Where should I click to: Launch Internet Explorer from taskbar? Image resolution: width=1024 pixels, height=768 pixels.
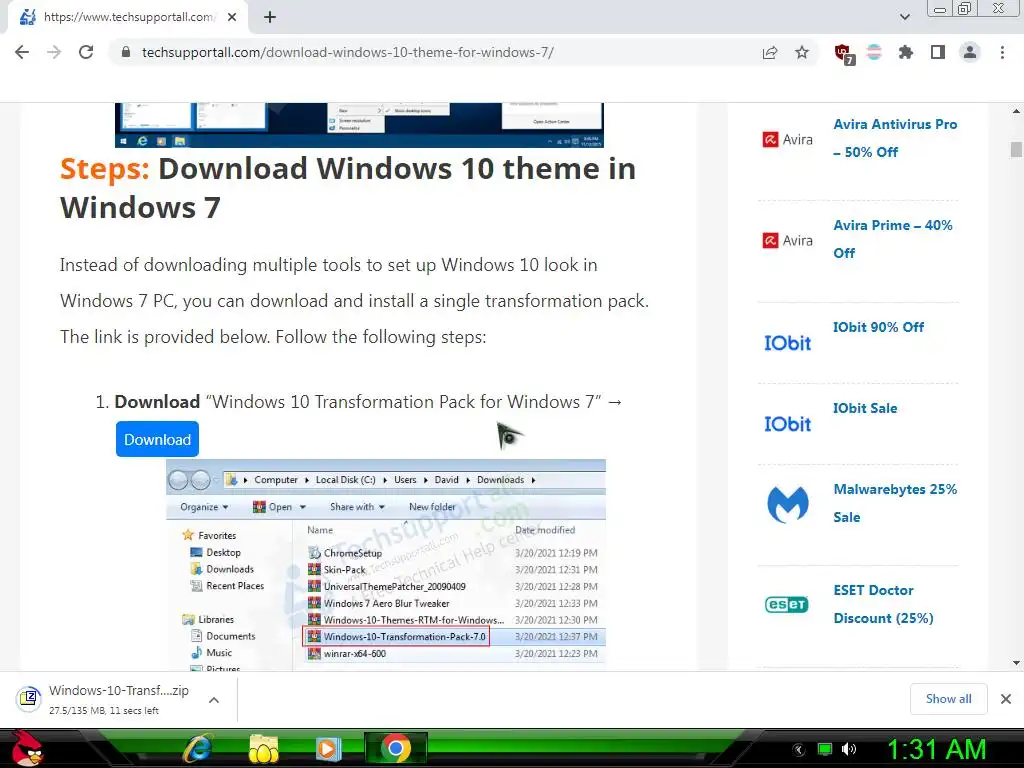coord(197,748)
